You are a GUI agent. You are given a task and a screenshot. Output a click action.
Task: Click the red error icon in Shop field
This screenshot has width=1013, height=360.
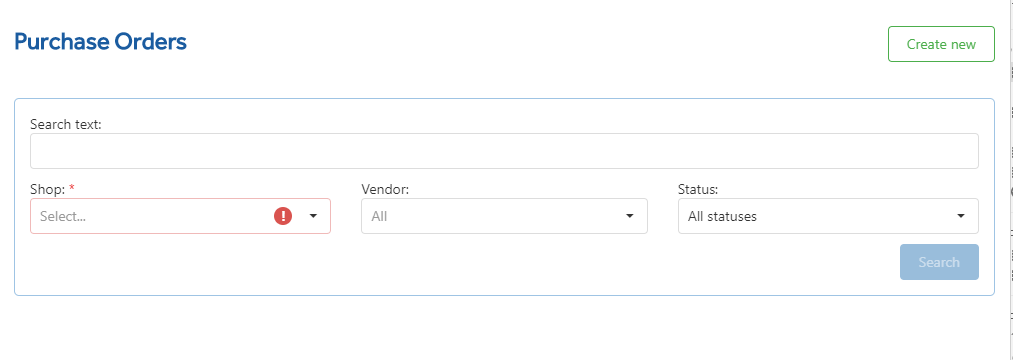tap(283, 216)
